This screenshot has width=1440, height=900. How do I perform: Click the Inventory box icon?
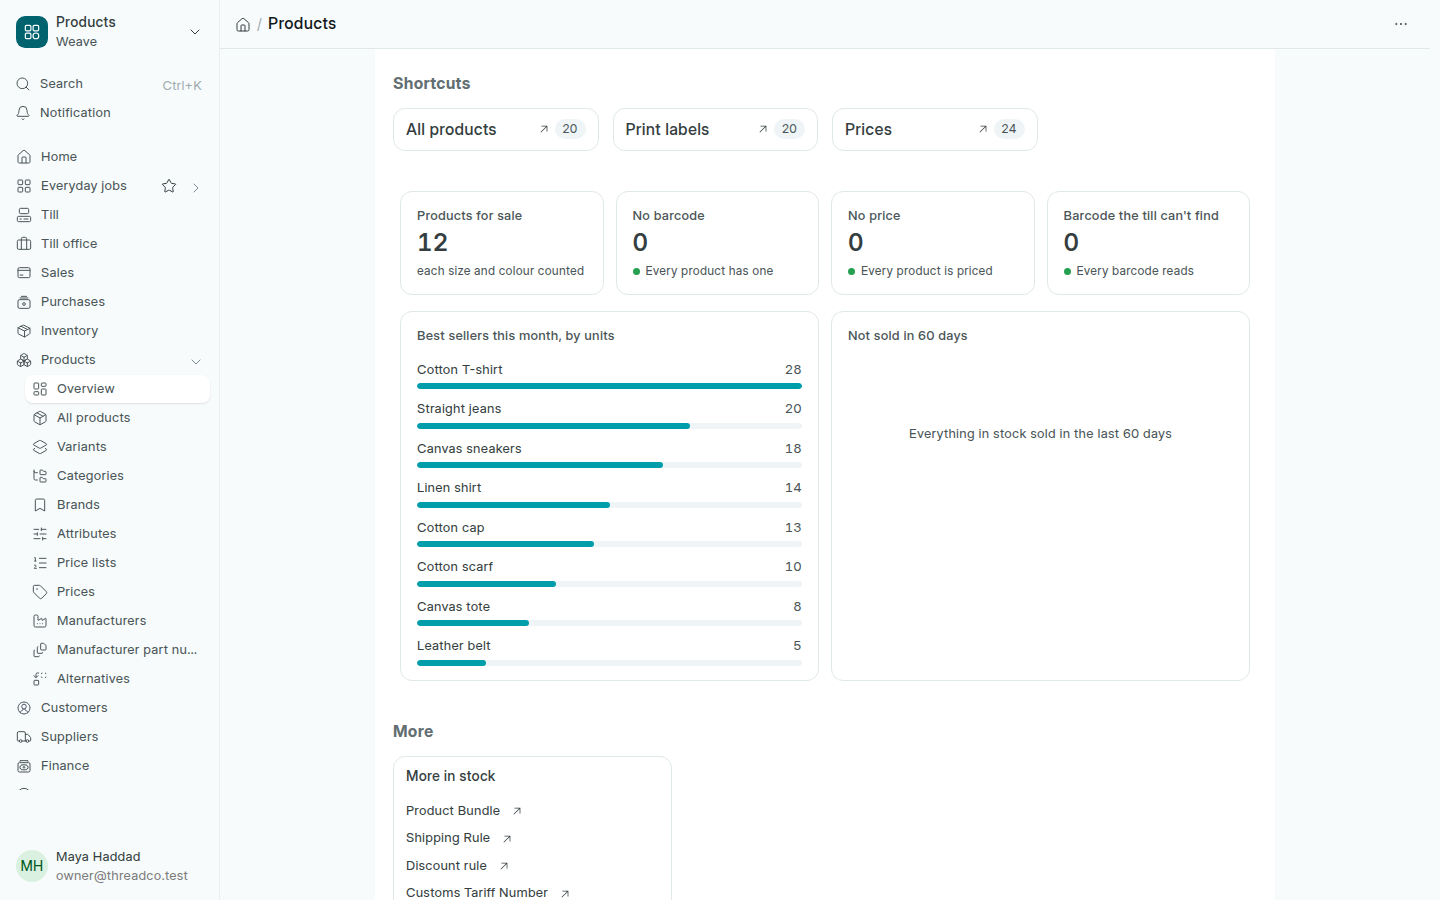[24, 331]
